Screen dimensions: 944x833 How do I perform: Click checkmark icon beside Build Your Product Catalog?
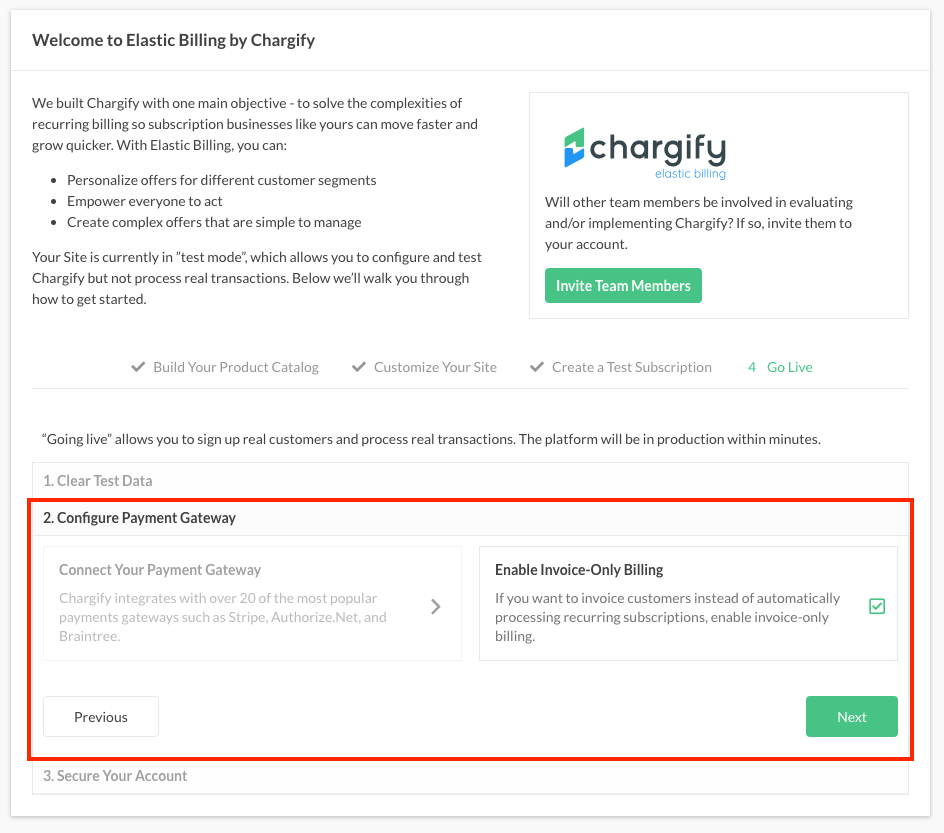point(138,367)
